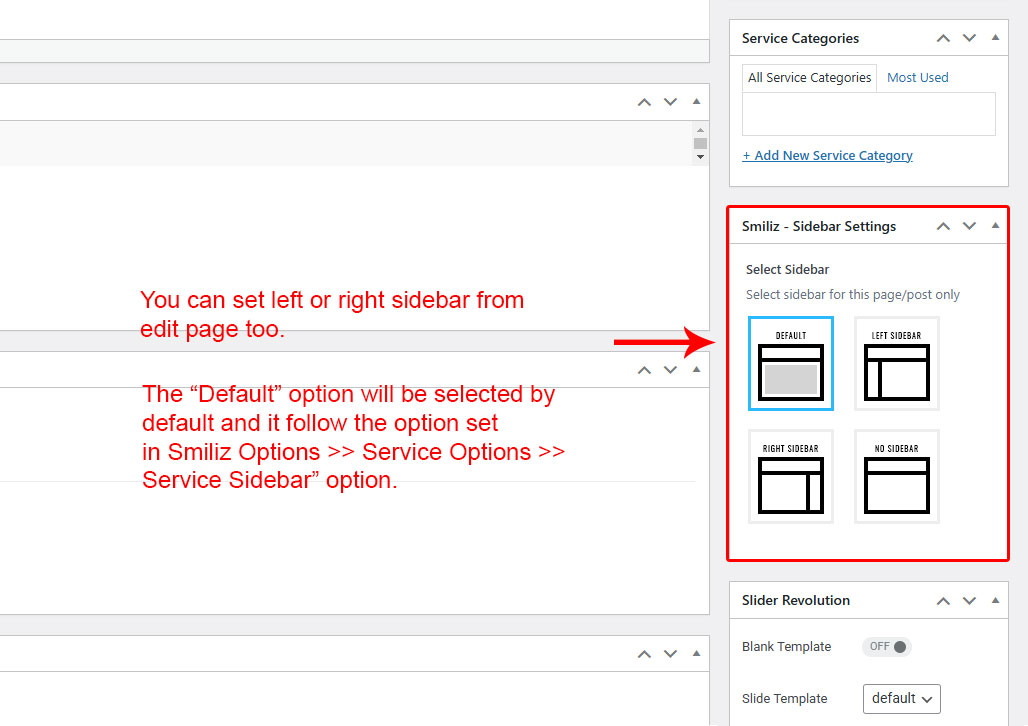Viewport: 1028px width, 726px height.
Task: Click inside the service categories list box
Action: pyautogui.click(x=868, y=114)
